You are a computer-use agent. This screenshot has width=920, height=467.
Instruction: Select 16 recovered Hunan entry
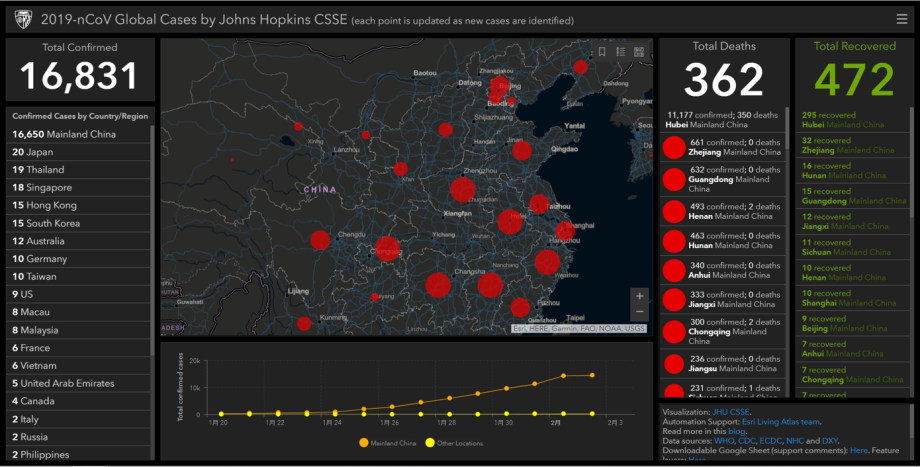tap(853, 171)
